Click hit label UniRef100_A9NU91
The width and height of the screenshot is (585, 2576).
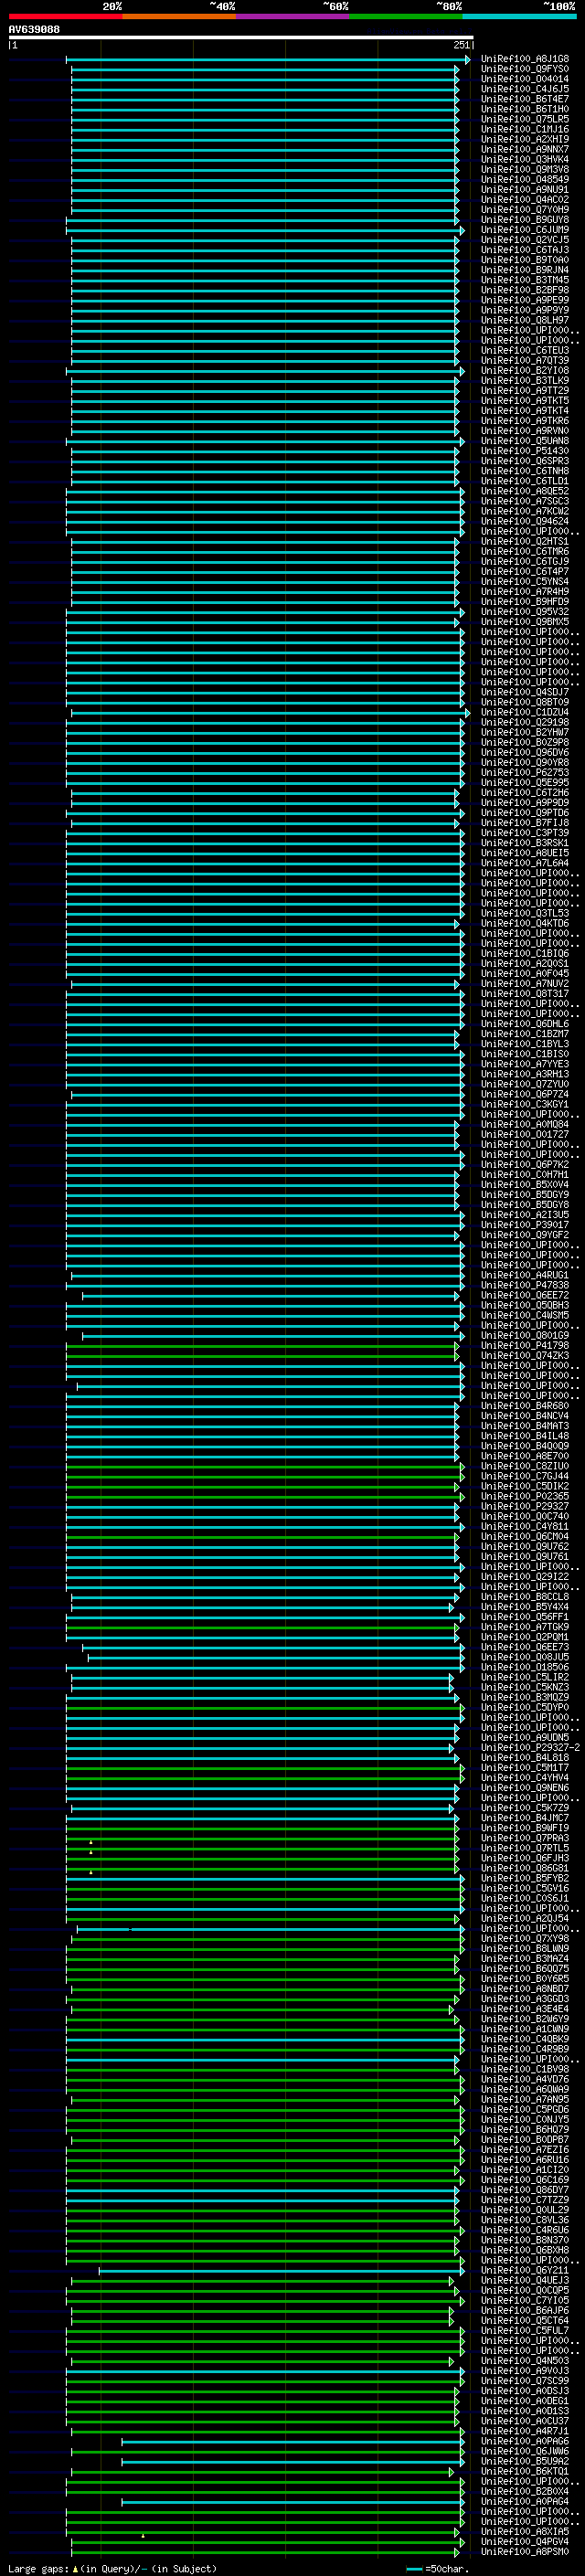525,189
